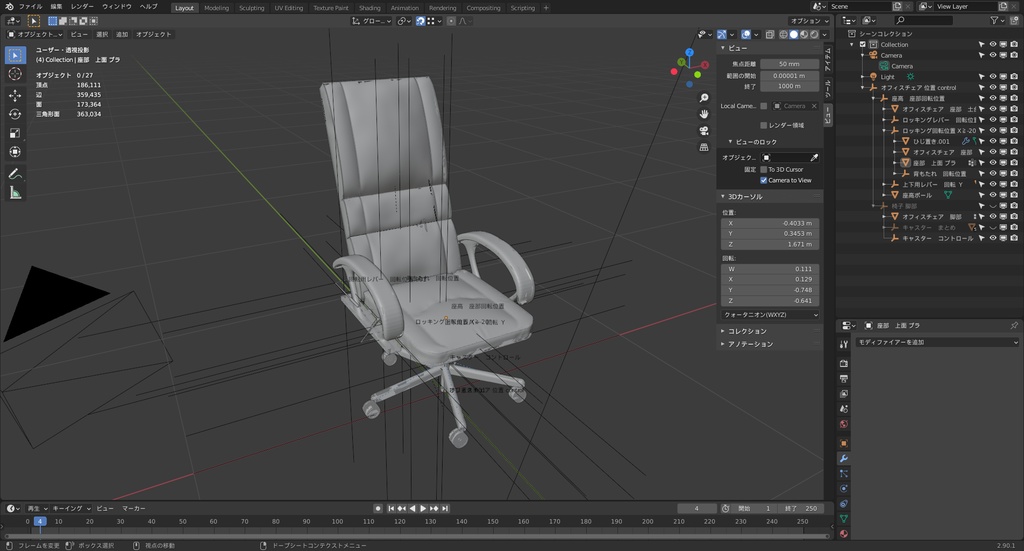The height and width of the screenshot is (551, 1024).
Task: Open the レンダー menu
Action: pos(82,7)
